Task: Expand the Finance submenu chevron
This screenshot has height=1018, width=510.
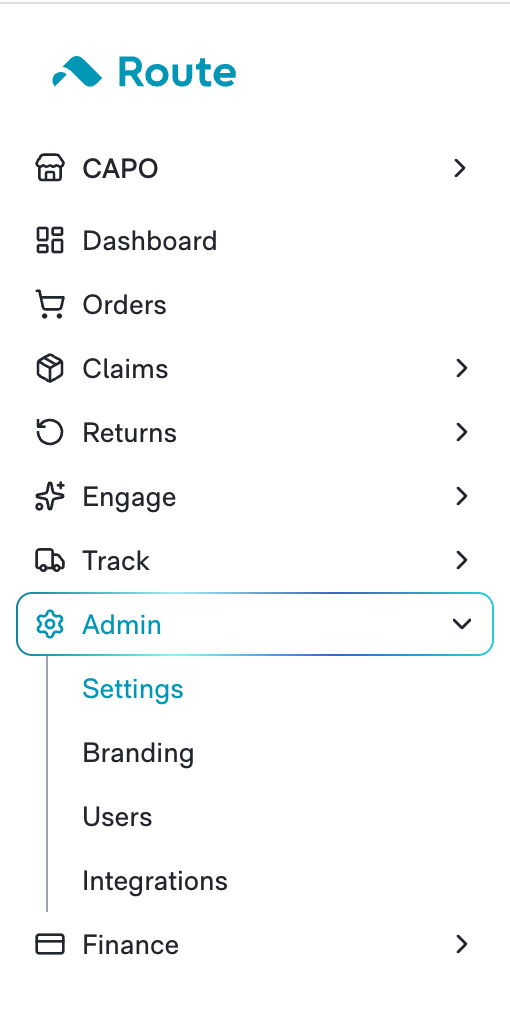Action: click(461, 944)
